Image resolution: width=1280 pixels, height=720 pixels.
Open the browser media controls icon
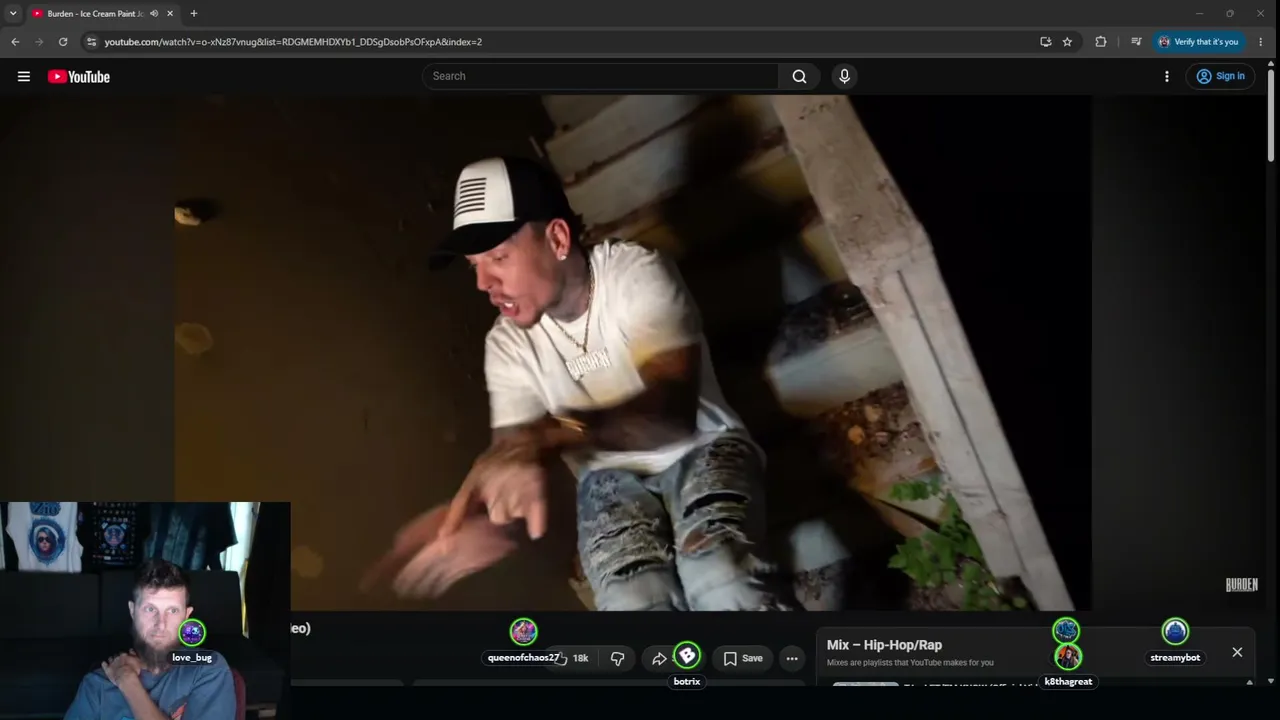(x=1136, y=42)
